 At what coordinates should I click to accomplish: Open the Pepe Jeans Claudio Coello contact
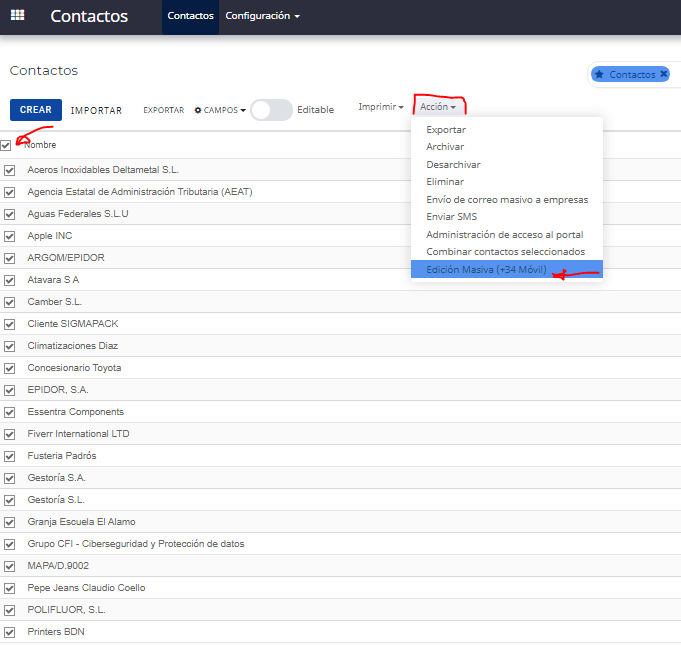tap(86, 588)
